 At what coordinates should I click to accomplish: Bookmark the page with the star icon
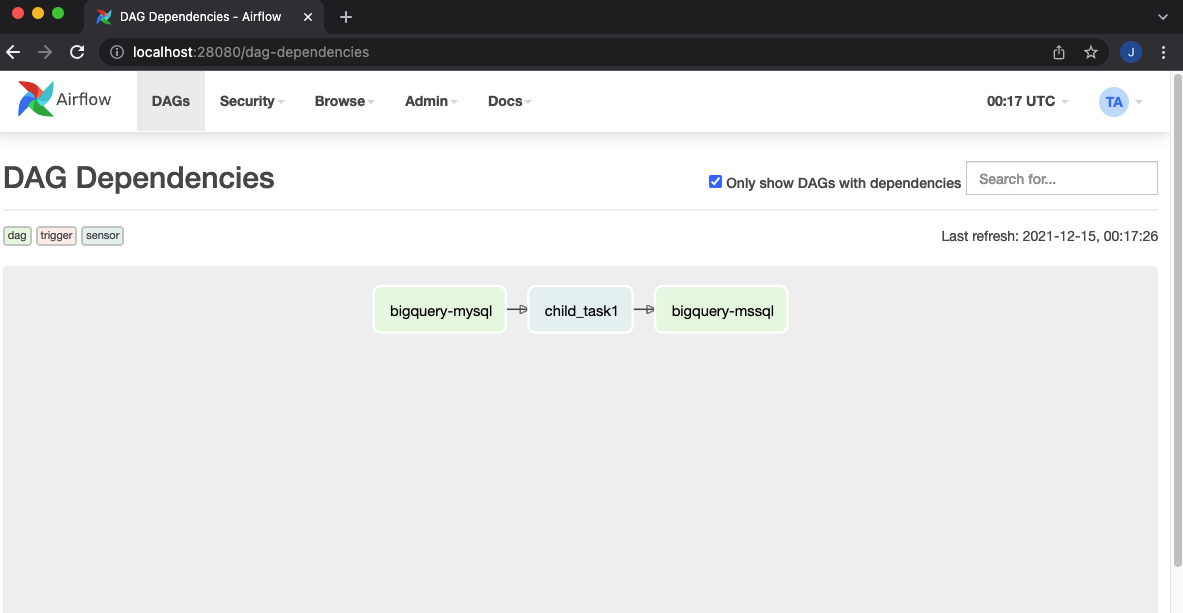click(1091, 52)
